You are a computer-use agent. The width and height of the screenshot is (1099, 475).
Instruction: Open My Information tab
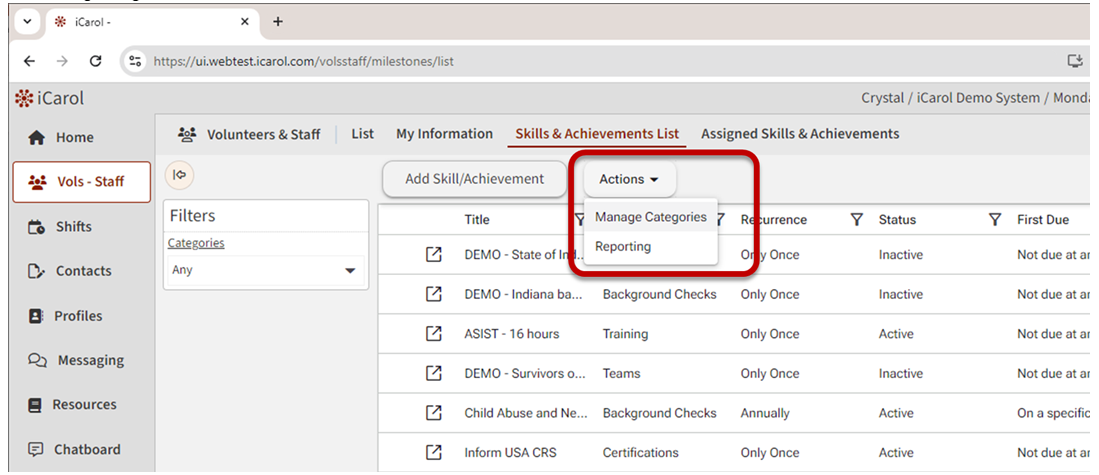[444, 134]
